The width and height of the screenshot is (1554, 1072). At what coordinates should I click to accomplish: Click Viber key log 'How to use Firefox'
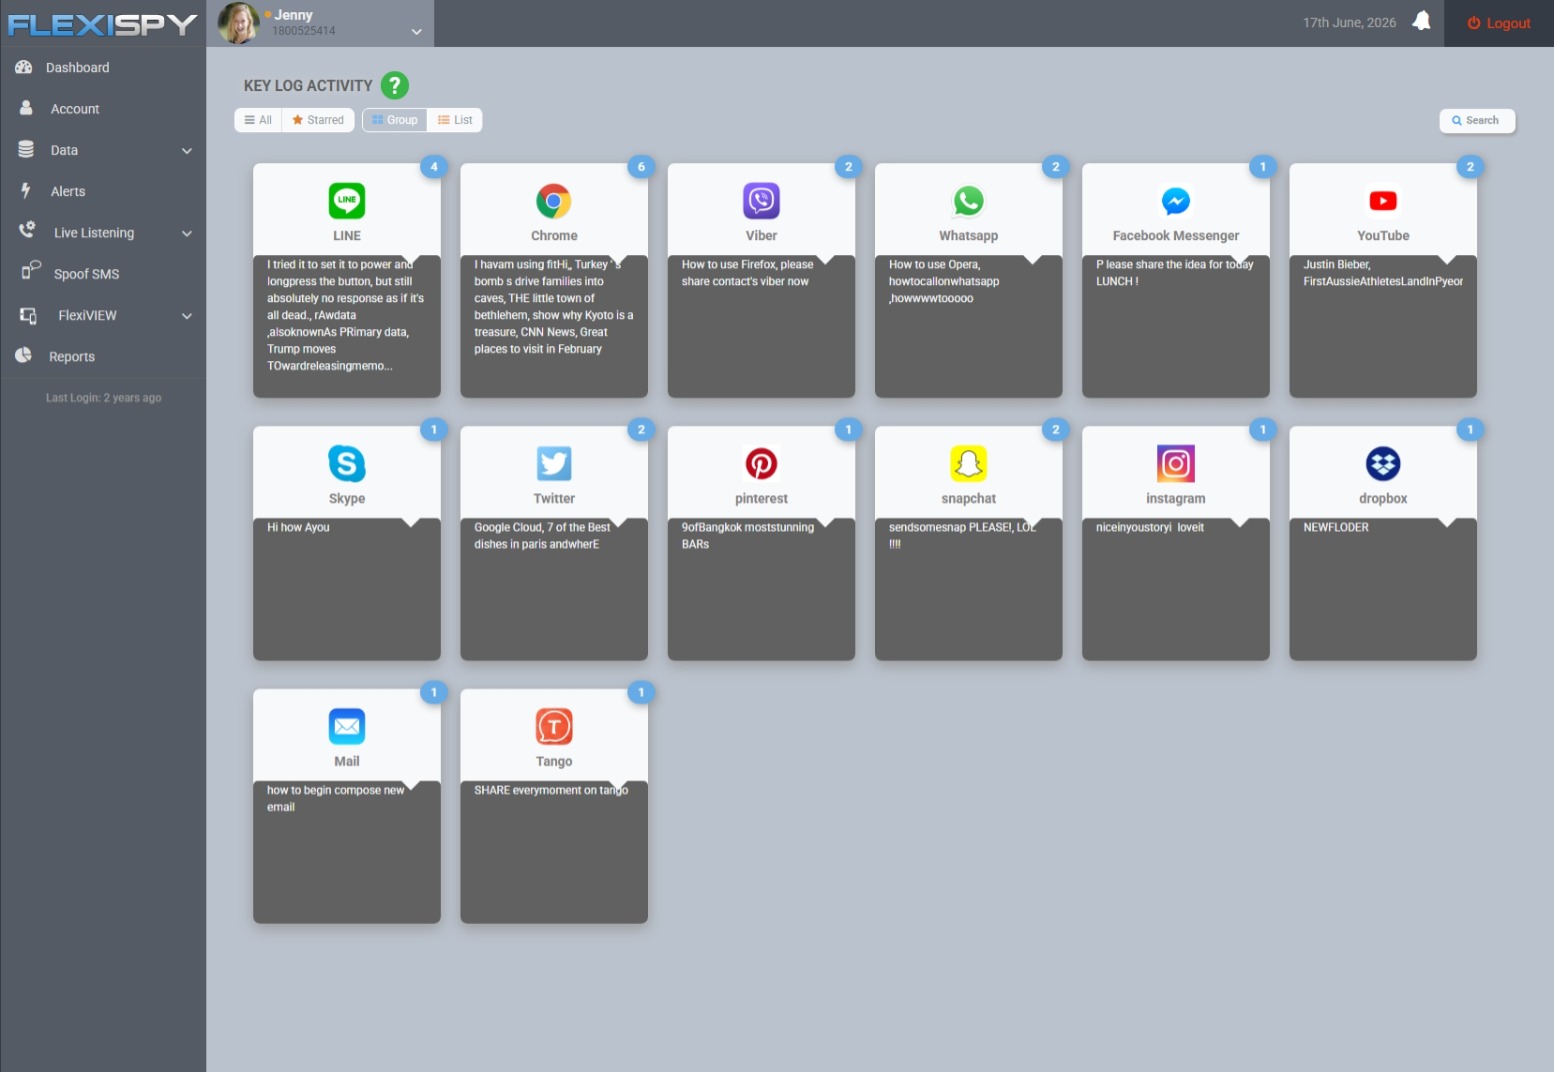[747, 273]
